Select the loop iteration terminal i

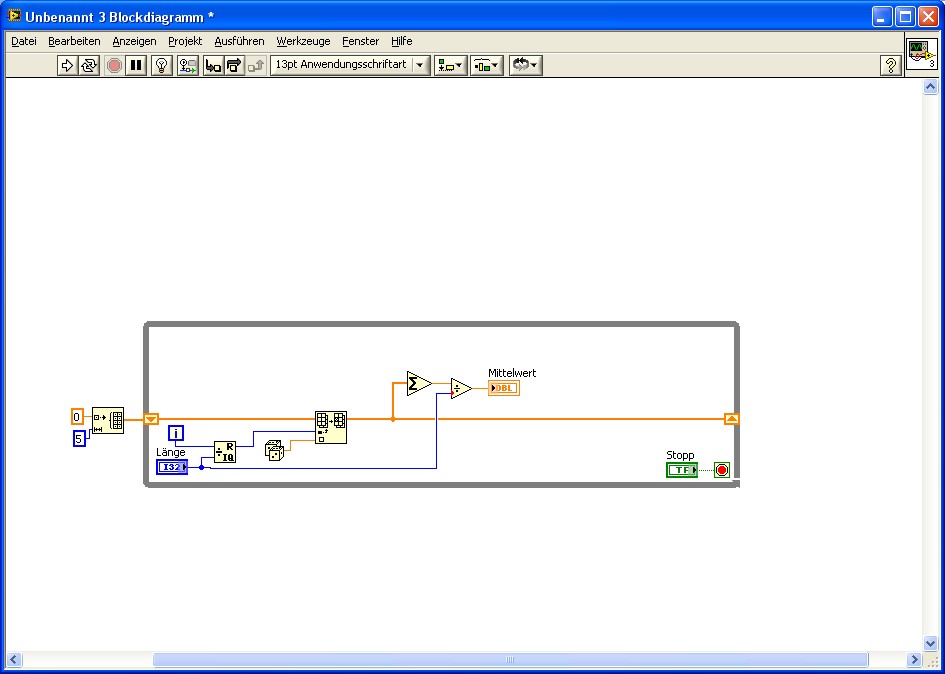176,433
